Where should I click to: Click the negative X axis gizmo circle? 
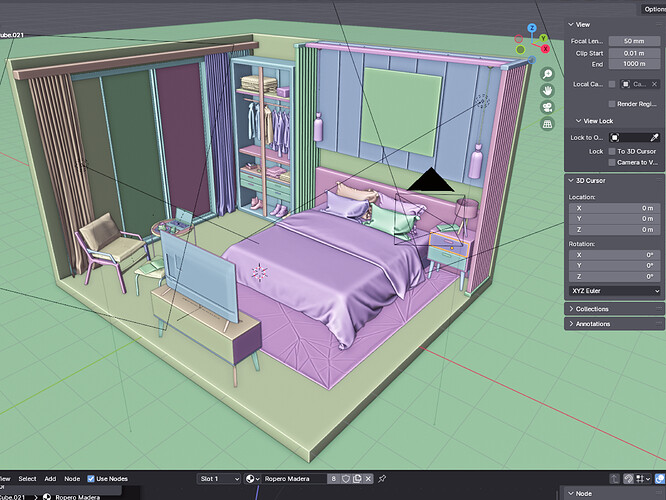point(519,39)
